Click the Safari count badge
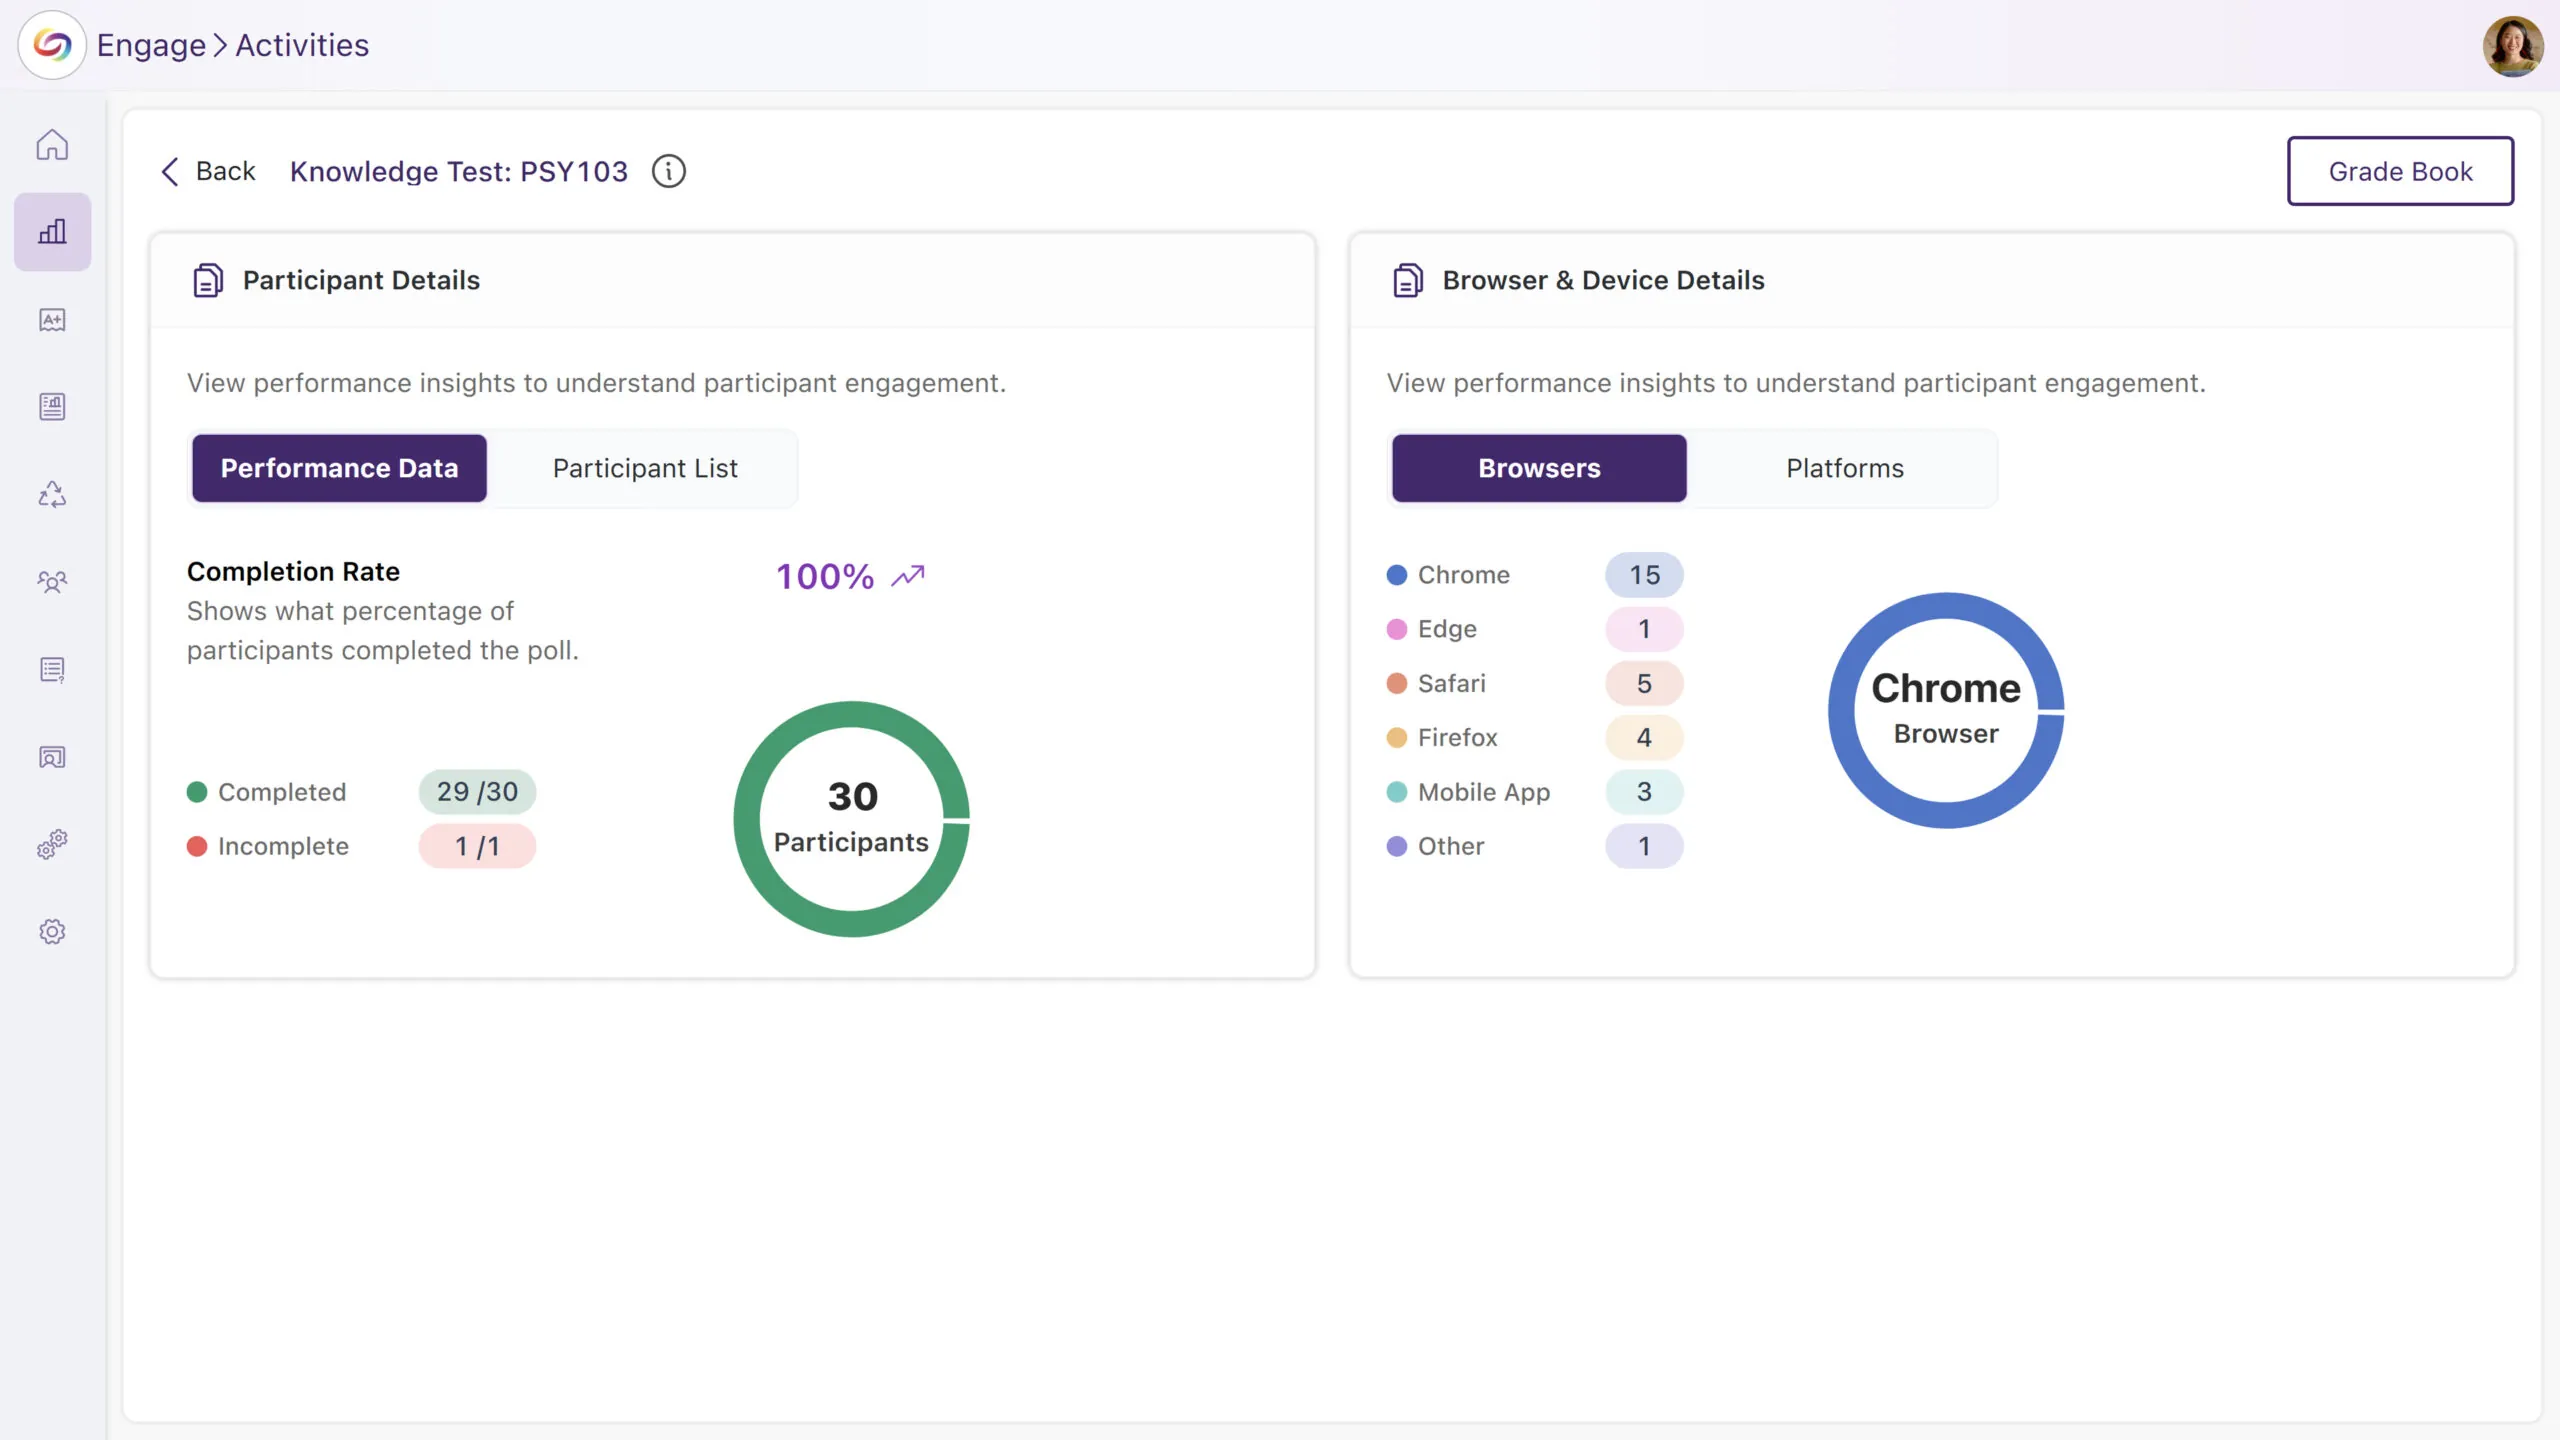2560x1440 pixels. (x=1643, y=684)
